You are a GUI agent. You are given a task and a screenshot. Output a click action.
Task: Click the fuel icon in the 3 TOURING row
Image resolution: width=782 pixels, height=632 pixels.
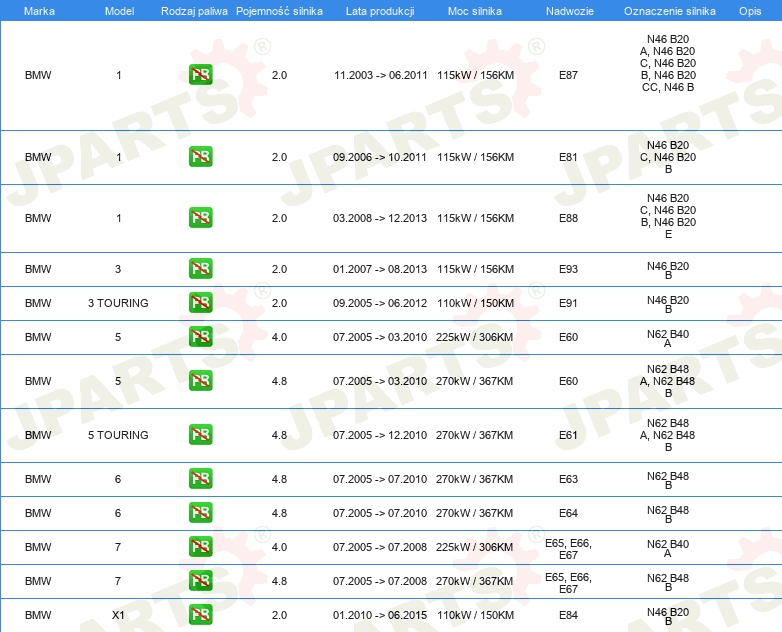pyautogui.click(x=200, y=302)
